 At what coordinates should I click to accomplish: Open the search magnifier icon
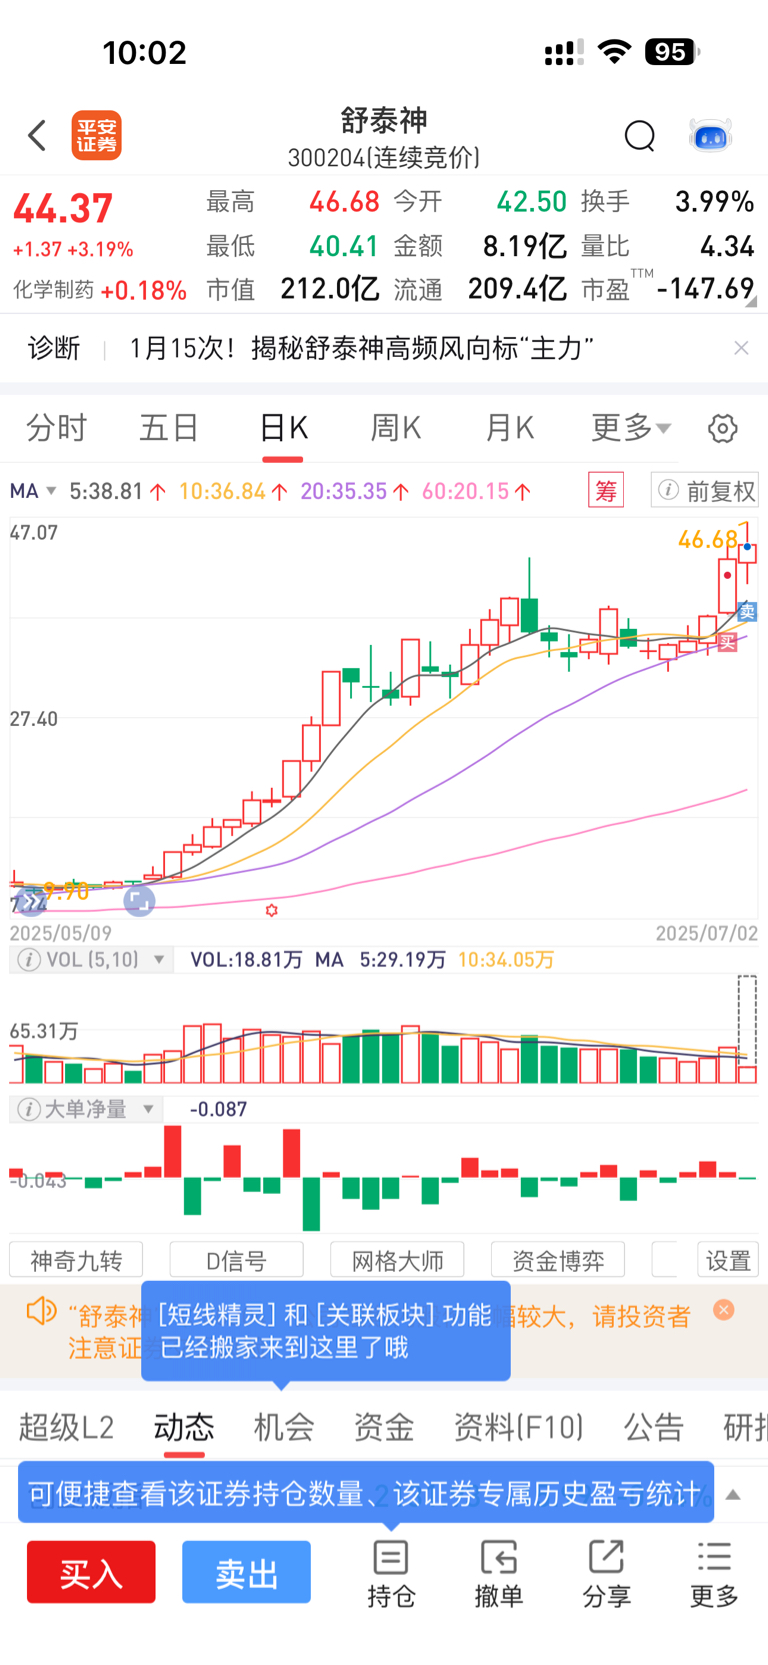(639, 135)
